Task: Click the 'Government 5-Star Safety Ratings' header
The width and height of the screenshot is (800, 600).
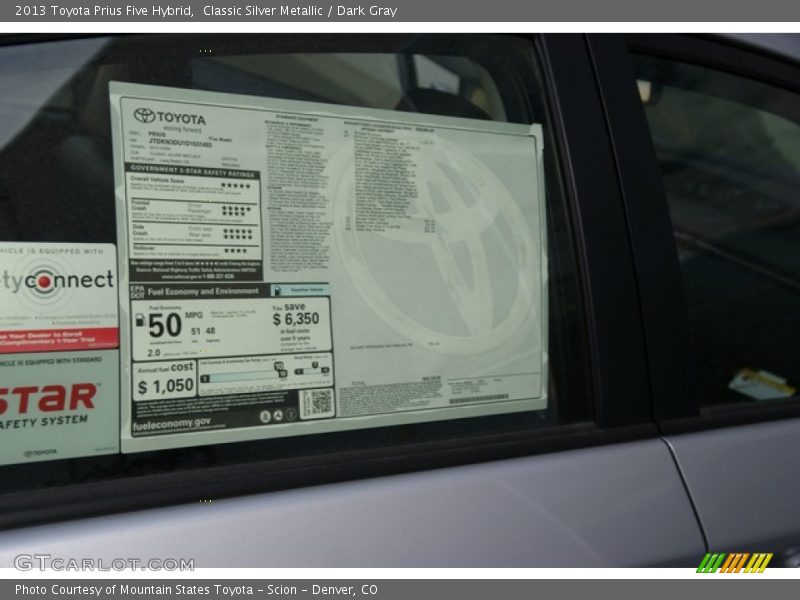Action: tap(192, 171)
